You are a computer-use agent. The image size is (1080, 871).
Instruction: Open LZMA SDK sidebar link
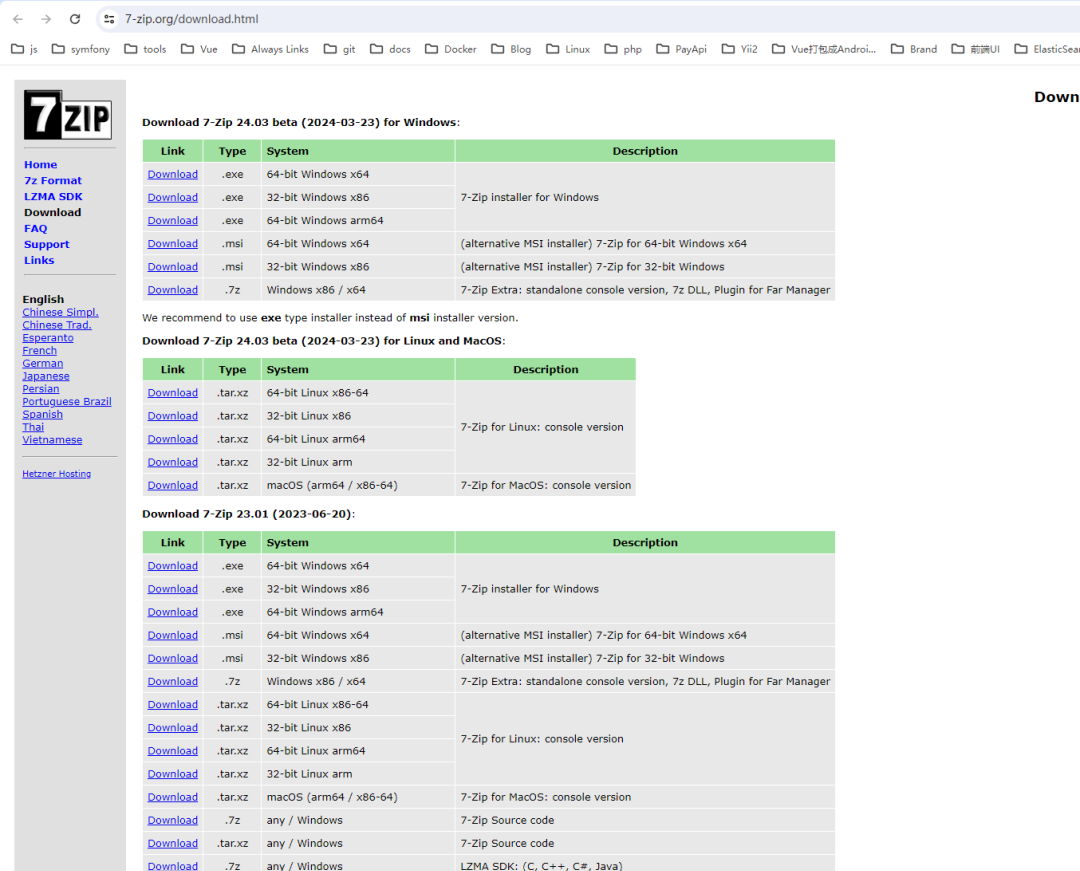tap(53, 196)
